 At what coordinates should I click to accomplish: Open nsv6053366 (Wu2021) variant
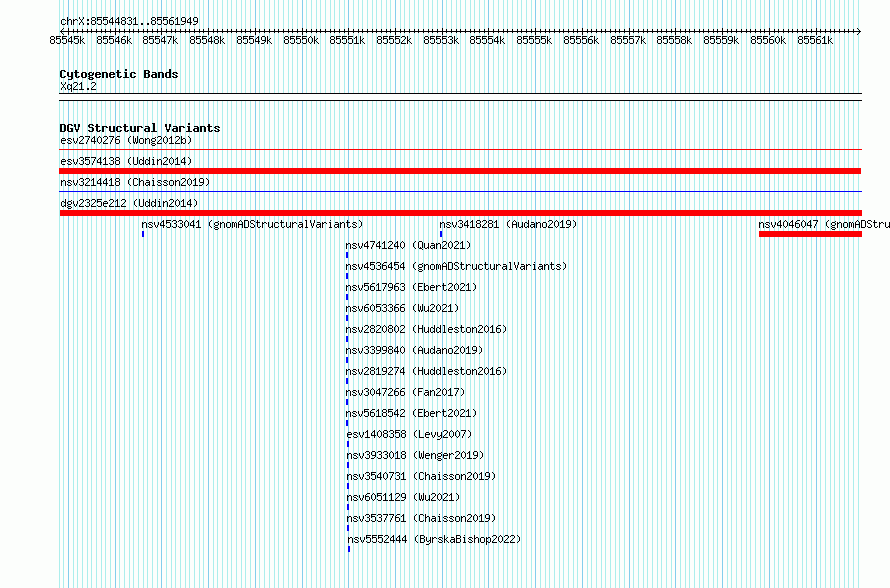tap(402, 308)
